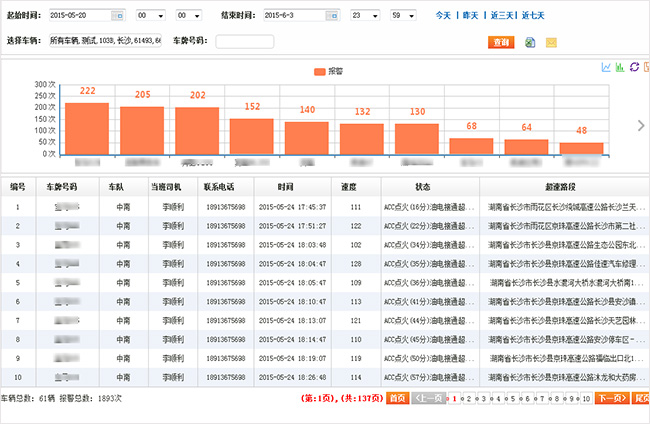Click the email envelope icon

[551, 42]
